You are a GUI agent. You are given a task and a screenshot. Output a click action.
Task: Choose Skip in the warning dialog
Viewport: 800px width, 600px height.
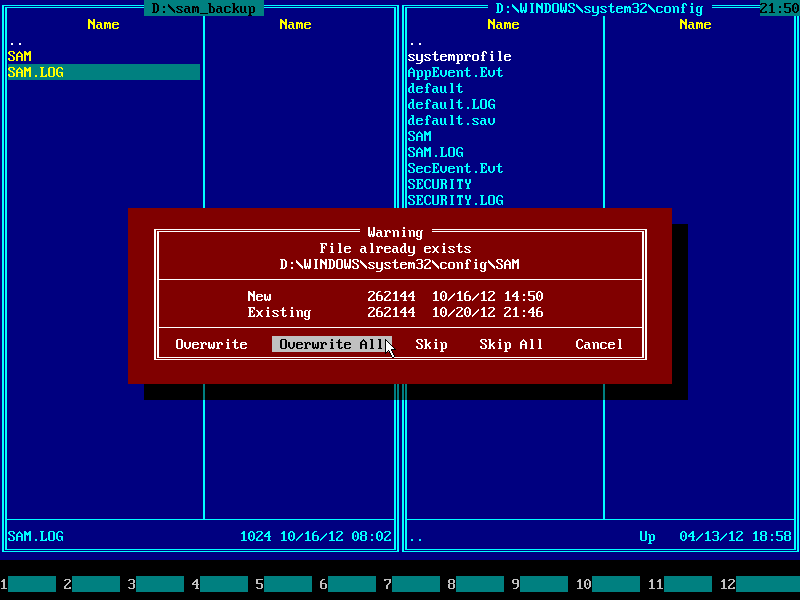point(431,344)
